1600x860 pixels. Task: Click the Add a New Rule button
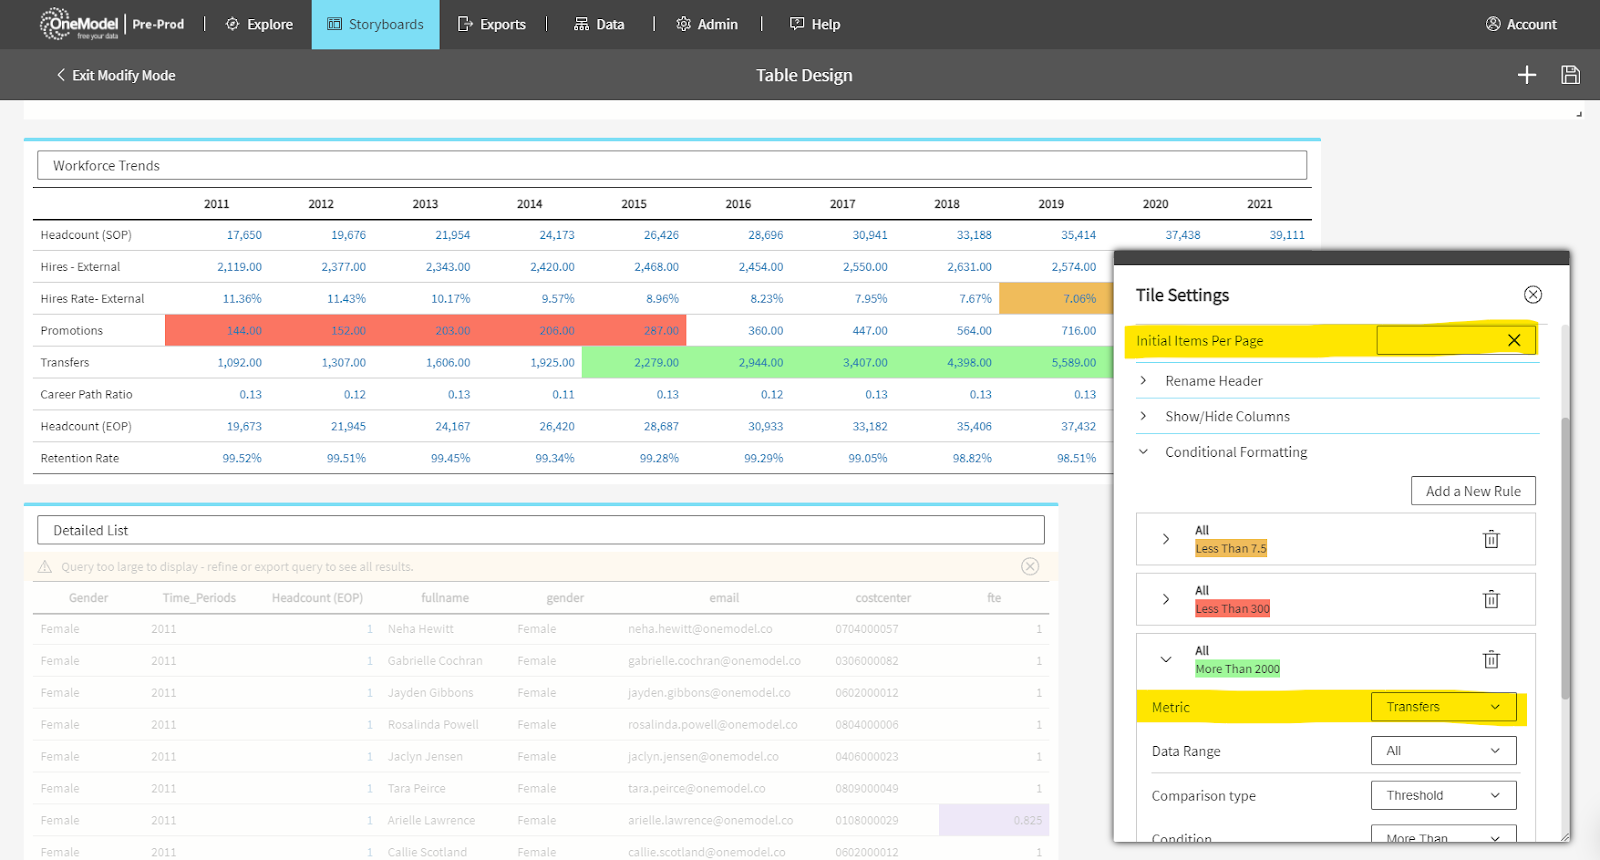[x=1472, y=491]
